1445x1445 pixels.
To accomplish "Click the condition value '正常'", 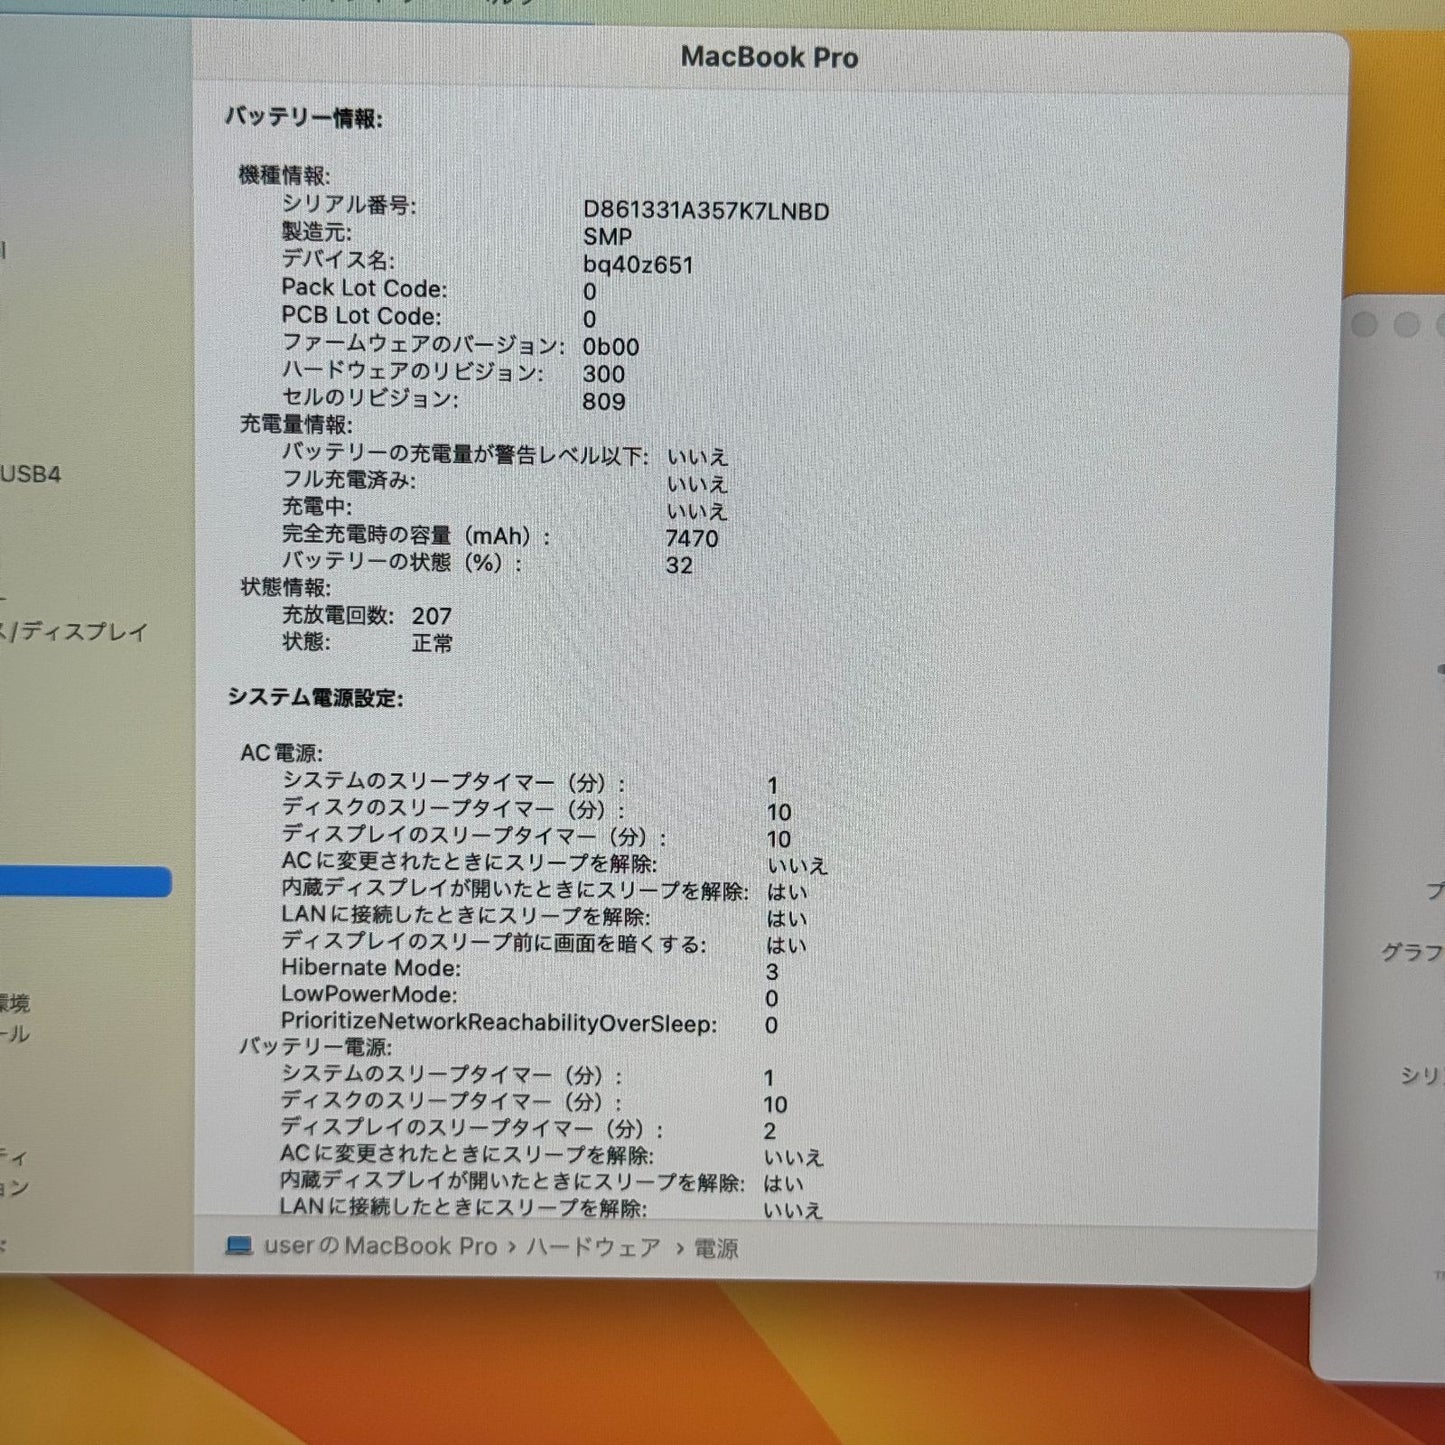I will (432, 644).
